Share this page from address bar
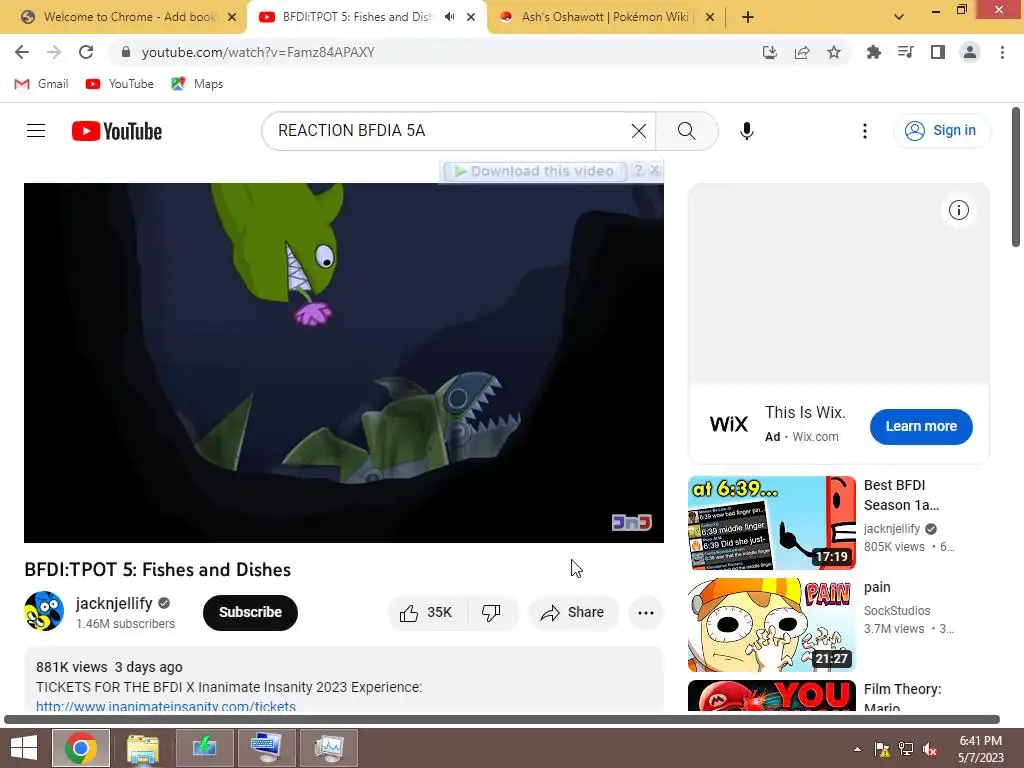The height and width of the screenshot is (768, 1024). click(x=802, y=52)
